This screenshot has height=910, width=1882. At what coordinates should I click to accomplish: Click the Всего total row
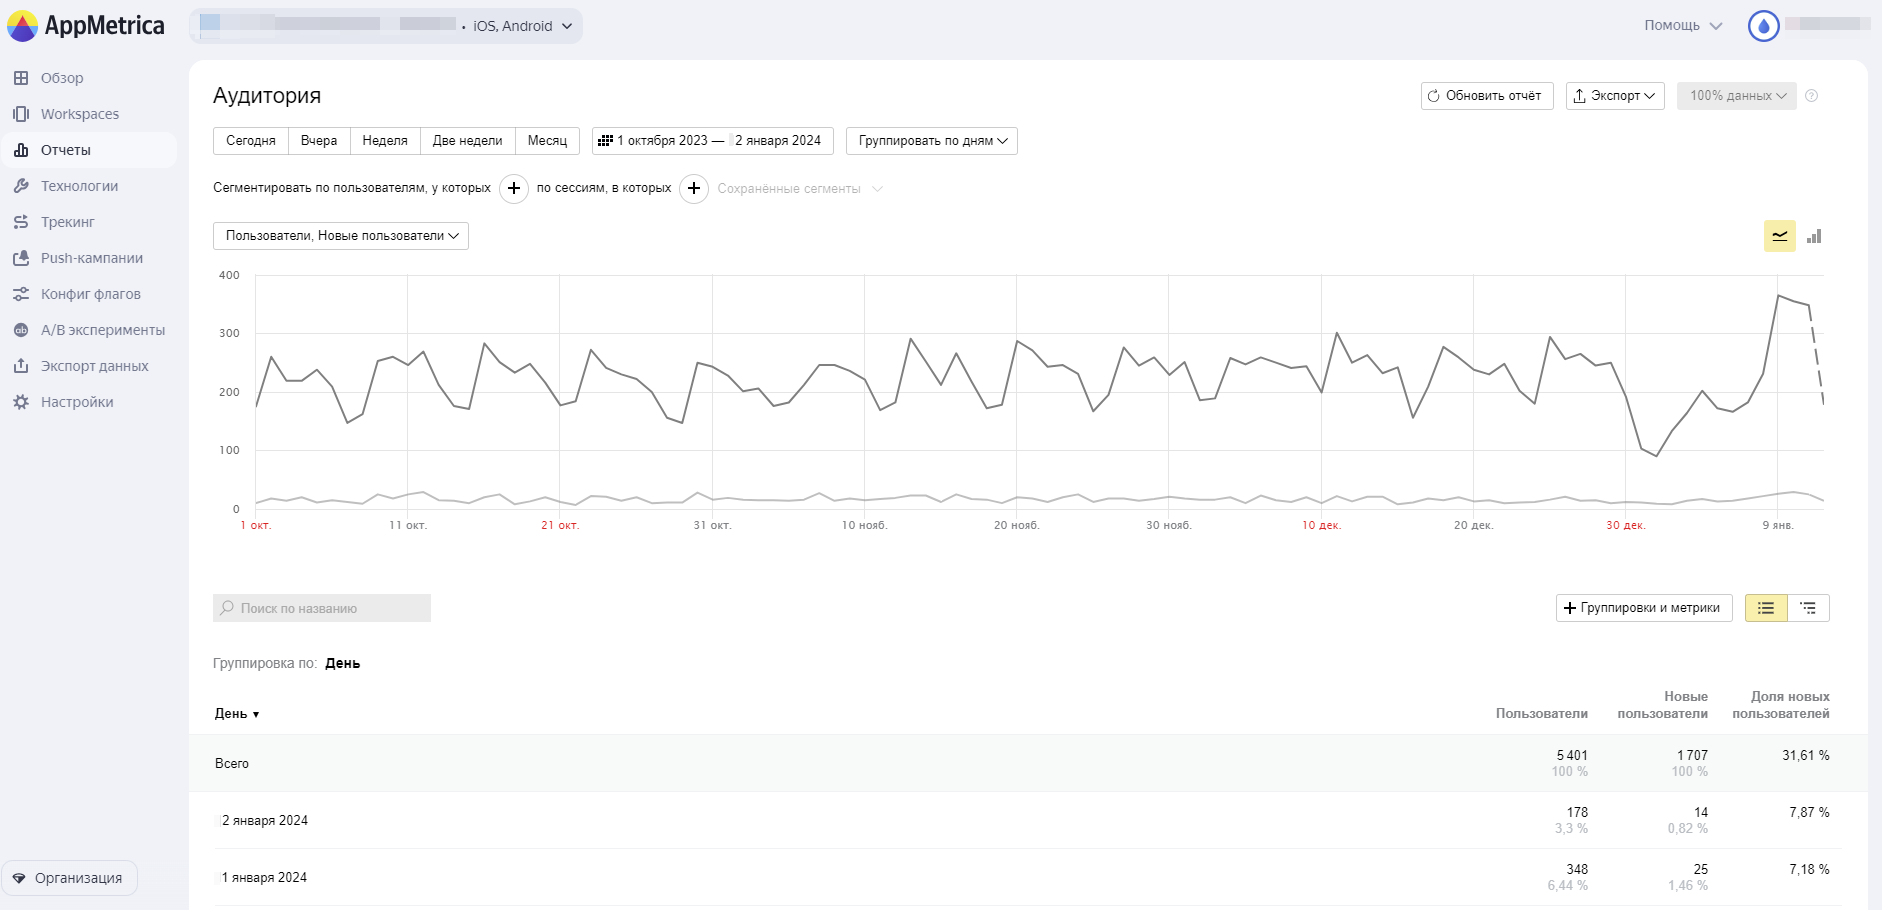coord(1028,763)
